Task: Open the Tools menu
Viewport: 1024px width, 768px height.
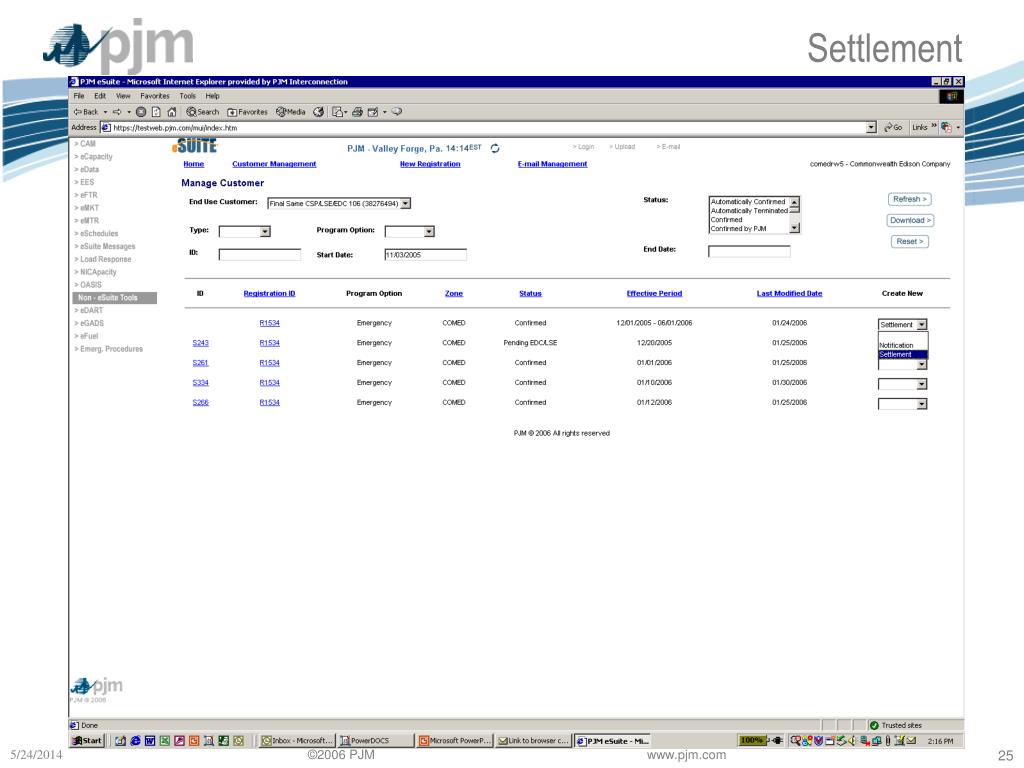Action: click(x=187, y=96)
